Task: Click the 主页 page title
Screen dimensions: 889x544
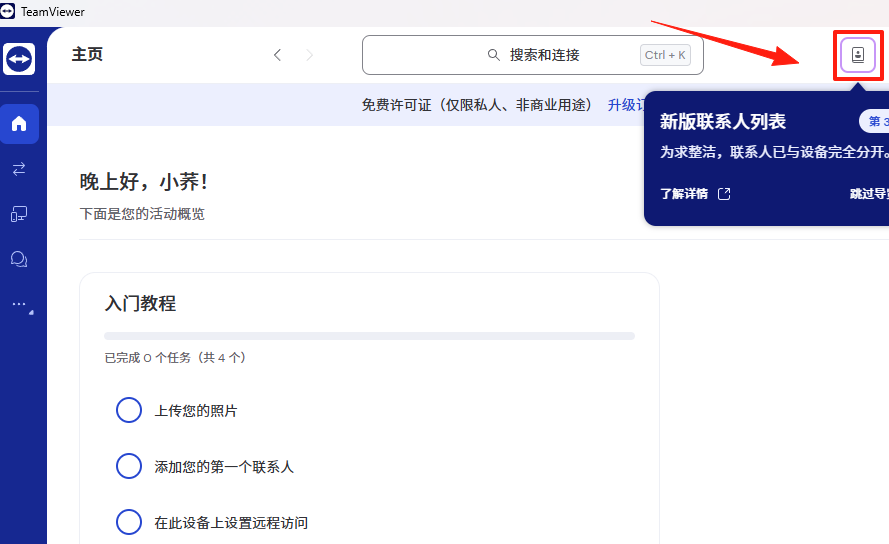Action: 87,54
